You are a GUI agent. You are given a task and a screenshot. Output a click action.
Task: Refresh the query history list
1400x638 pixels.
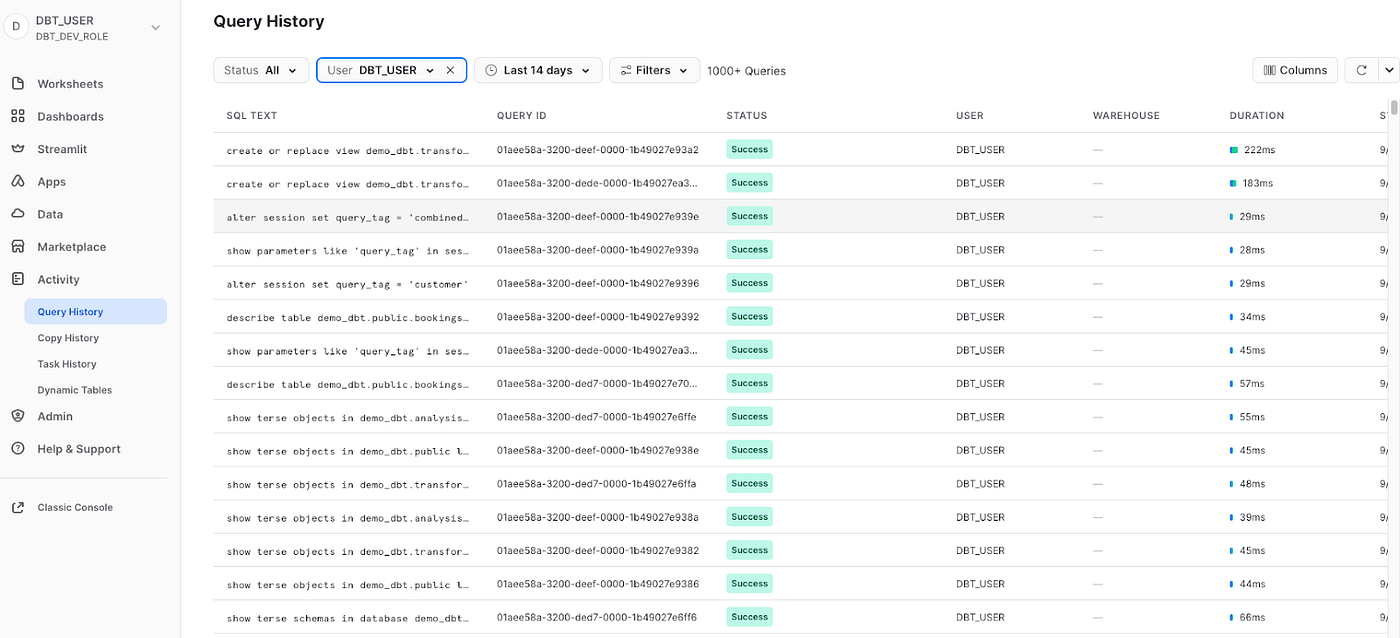click(1361, 70)
